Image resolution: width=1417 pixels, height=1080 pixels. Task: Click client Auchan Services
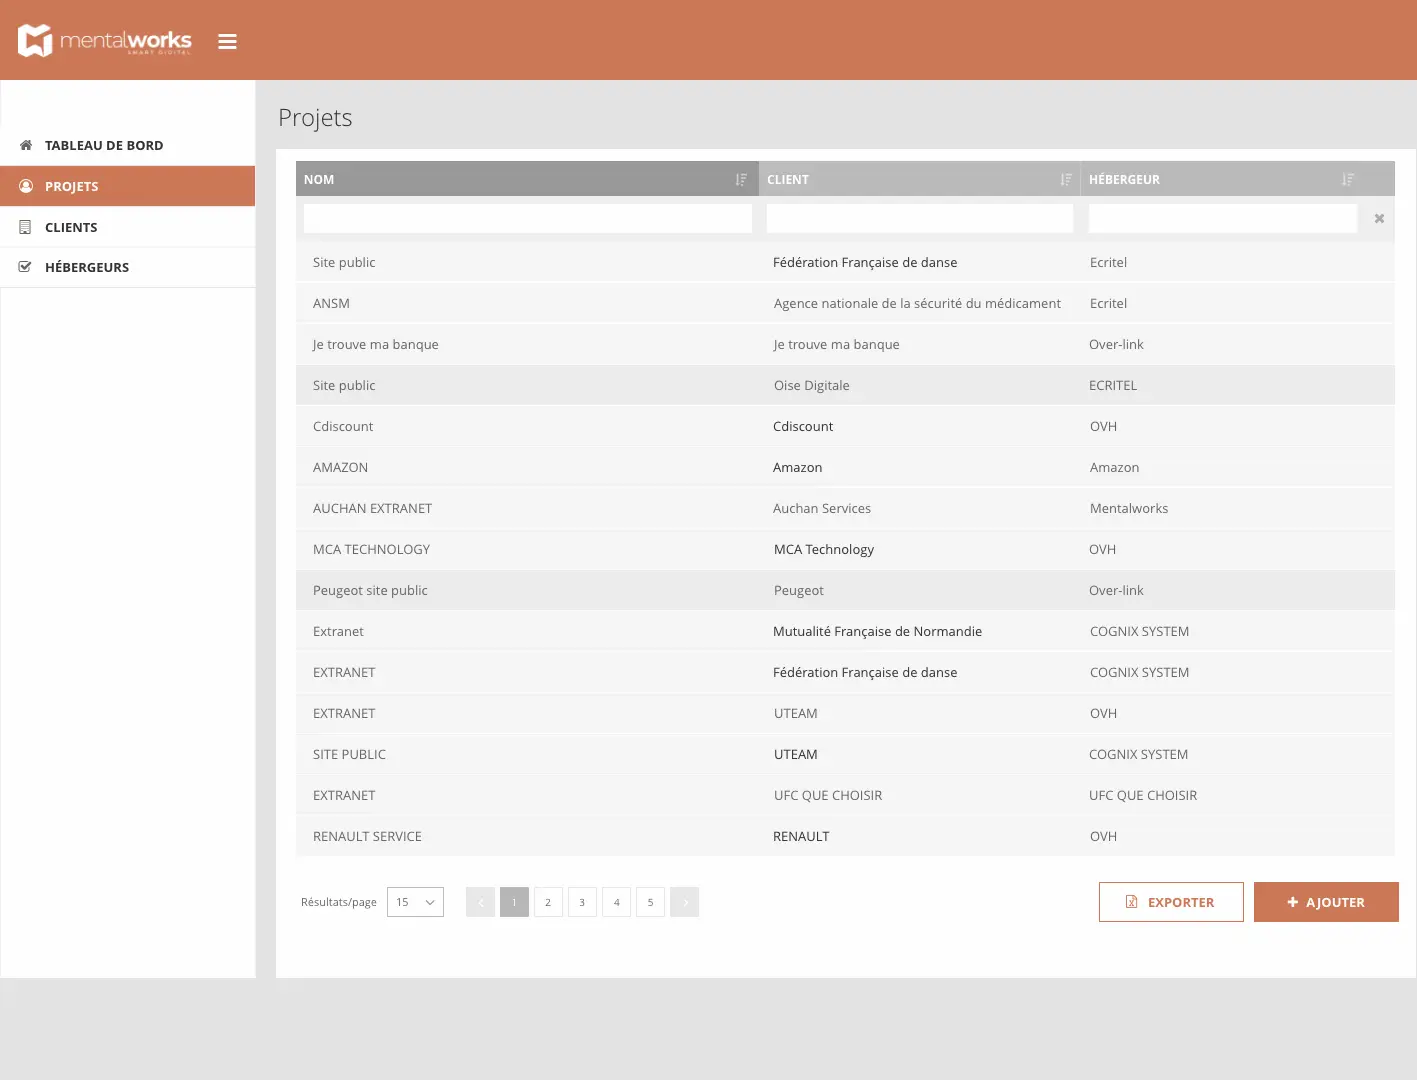(822, 508)
